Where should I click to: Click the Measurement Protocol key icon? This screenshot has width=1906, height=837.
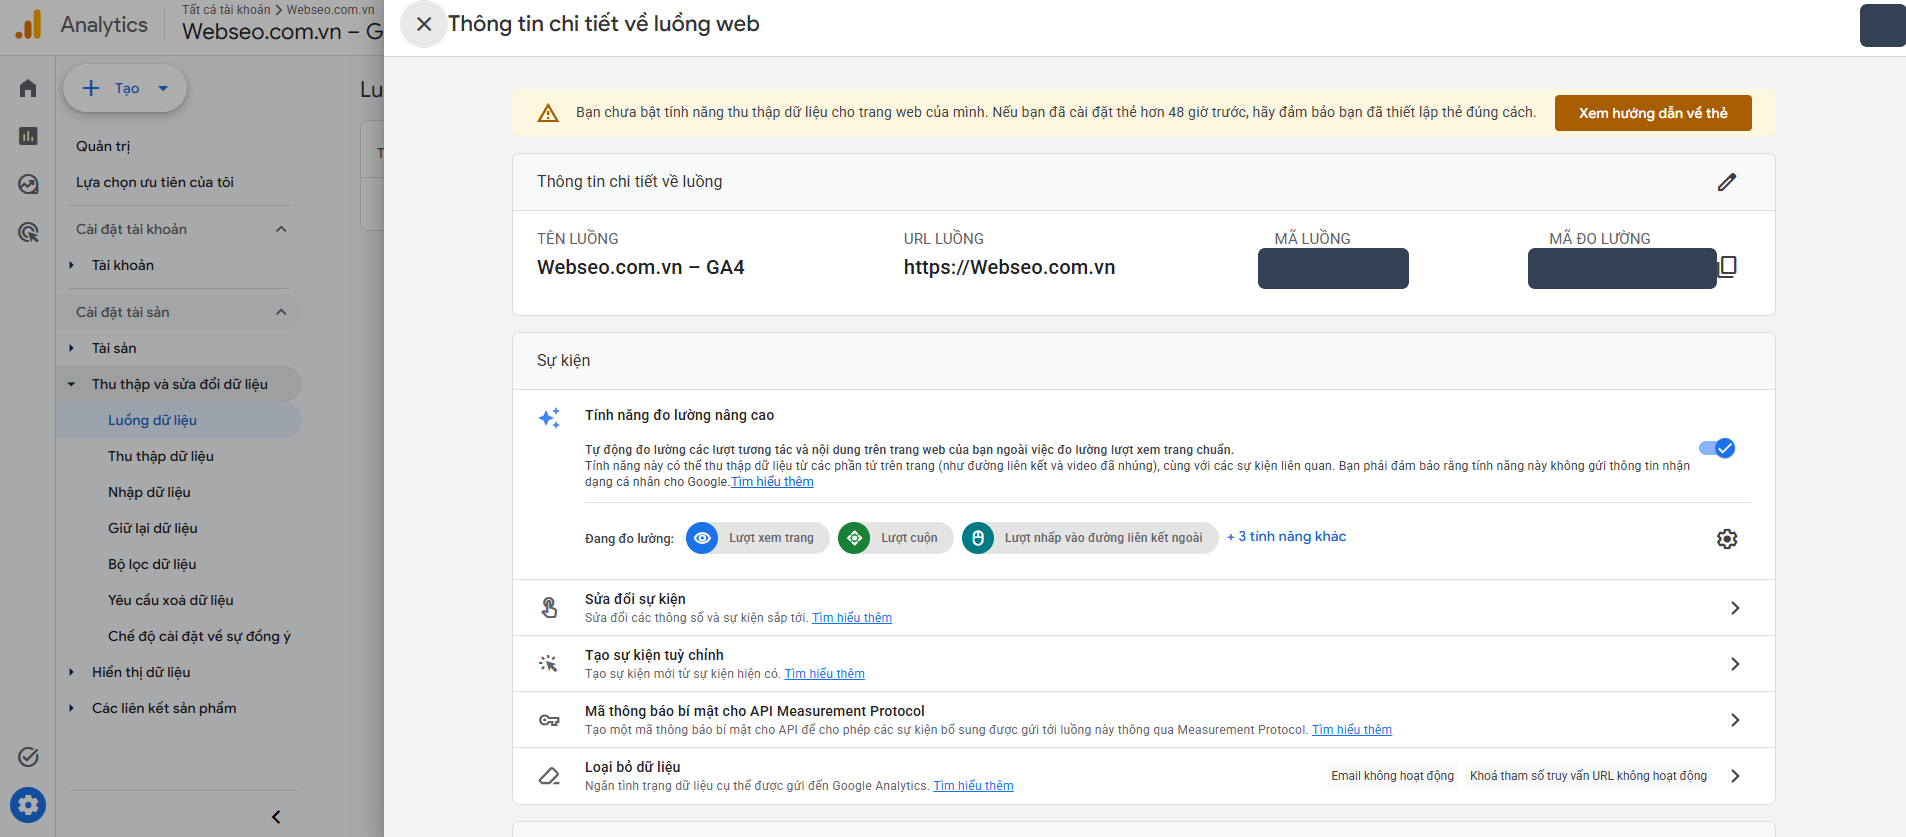click(549, 720)
